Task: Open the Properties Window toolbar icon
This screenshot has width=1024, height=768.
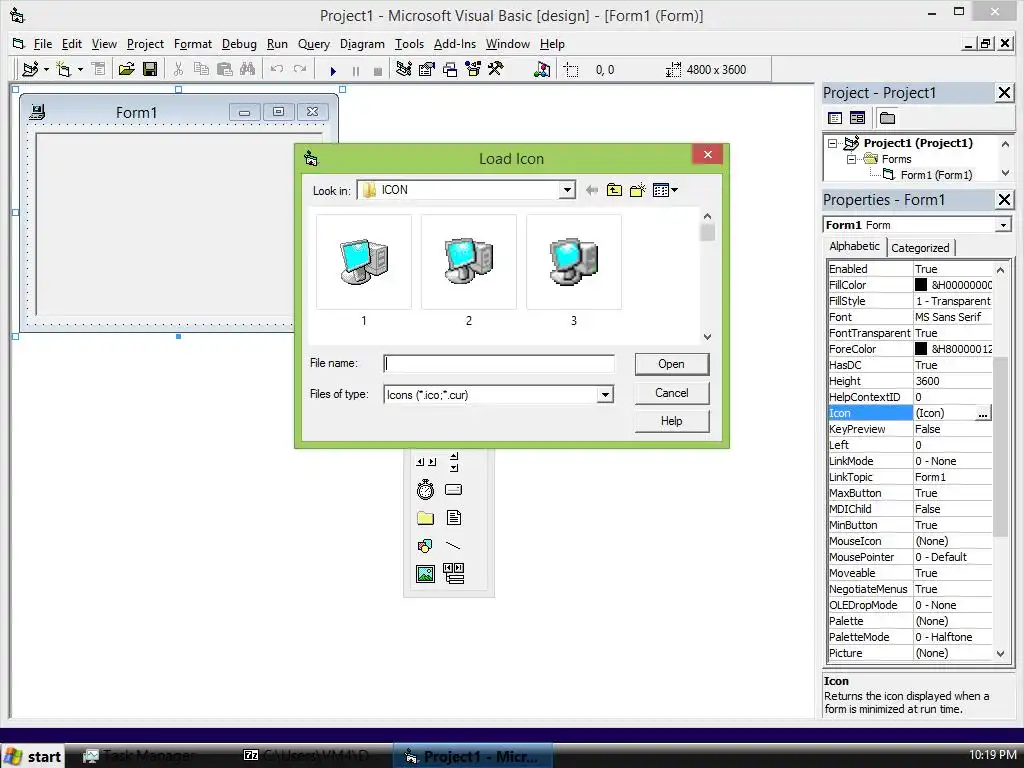Action: [426, 69]
